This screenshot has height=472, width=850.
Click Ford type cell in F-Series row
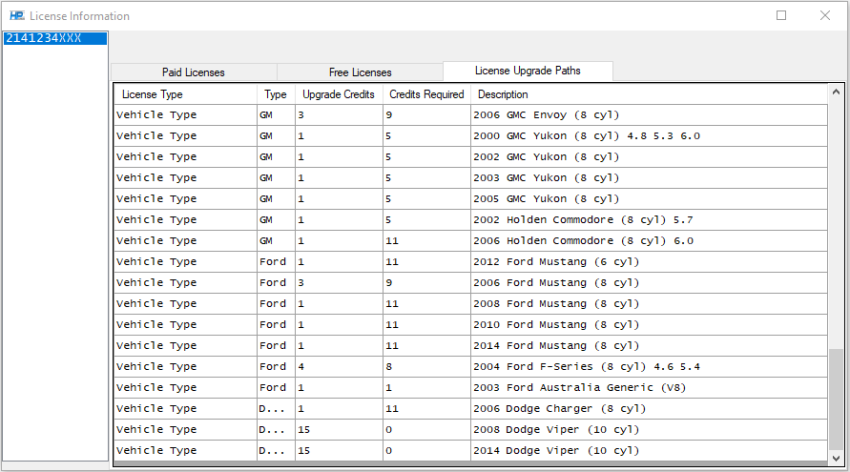276,367
